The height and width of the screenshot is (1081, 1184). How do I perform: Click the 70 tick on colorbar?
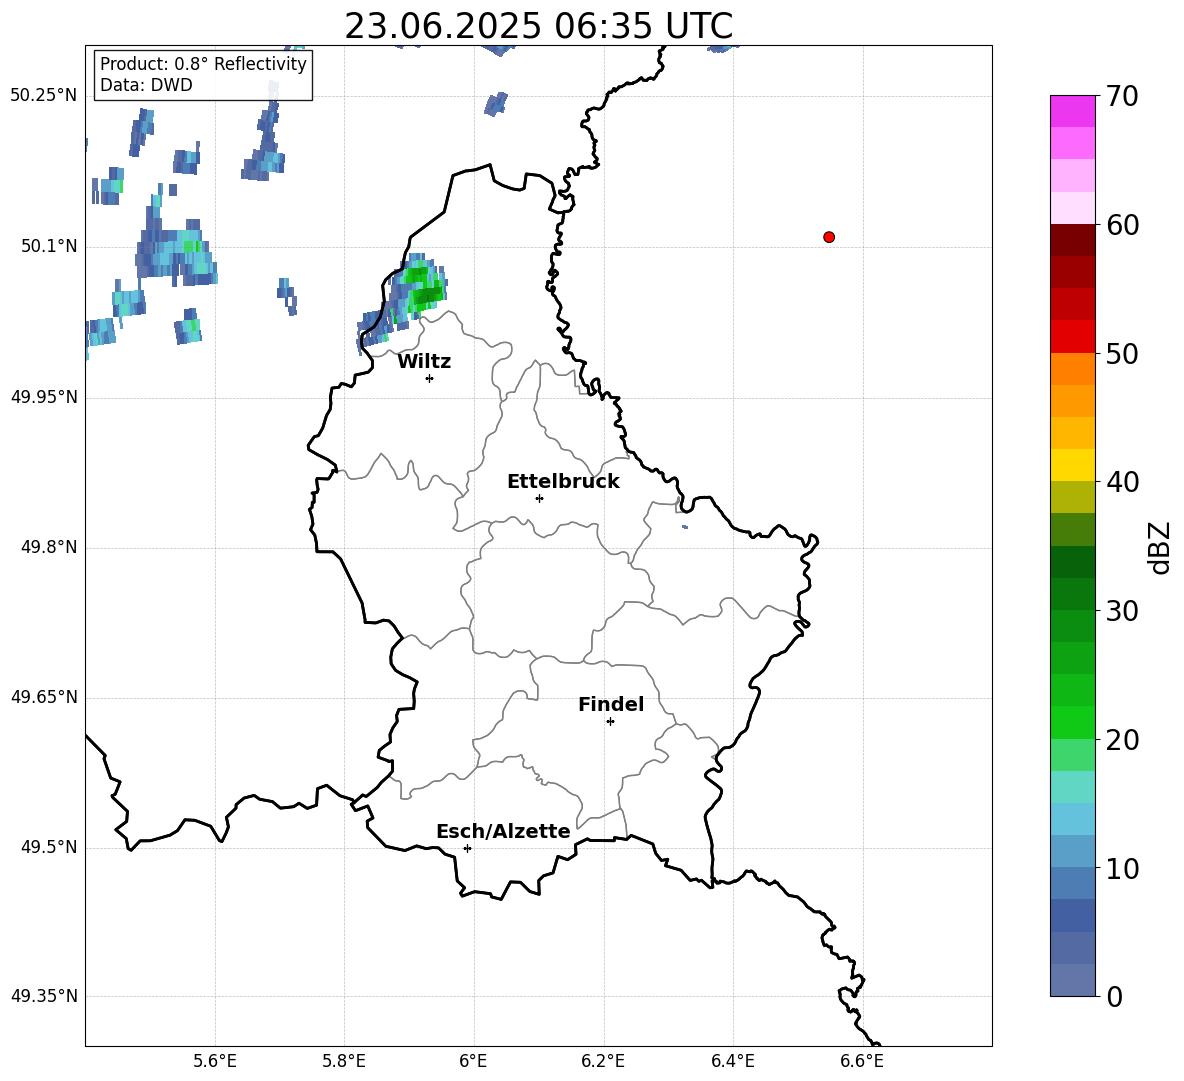click(x=1122, y=96)
